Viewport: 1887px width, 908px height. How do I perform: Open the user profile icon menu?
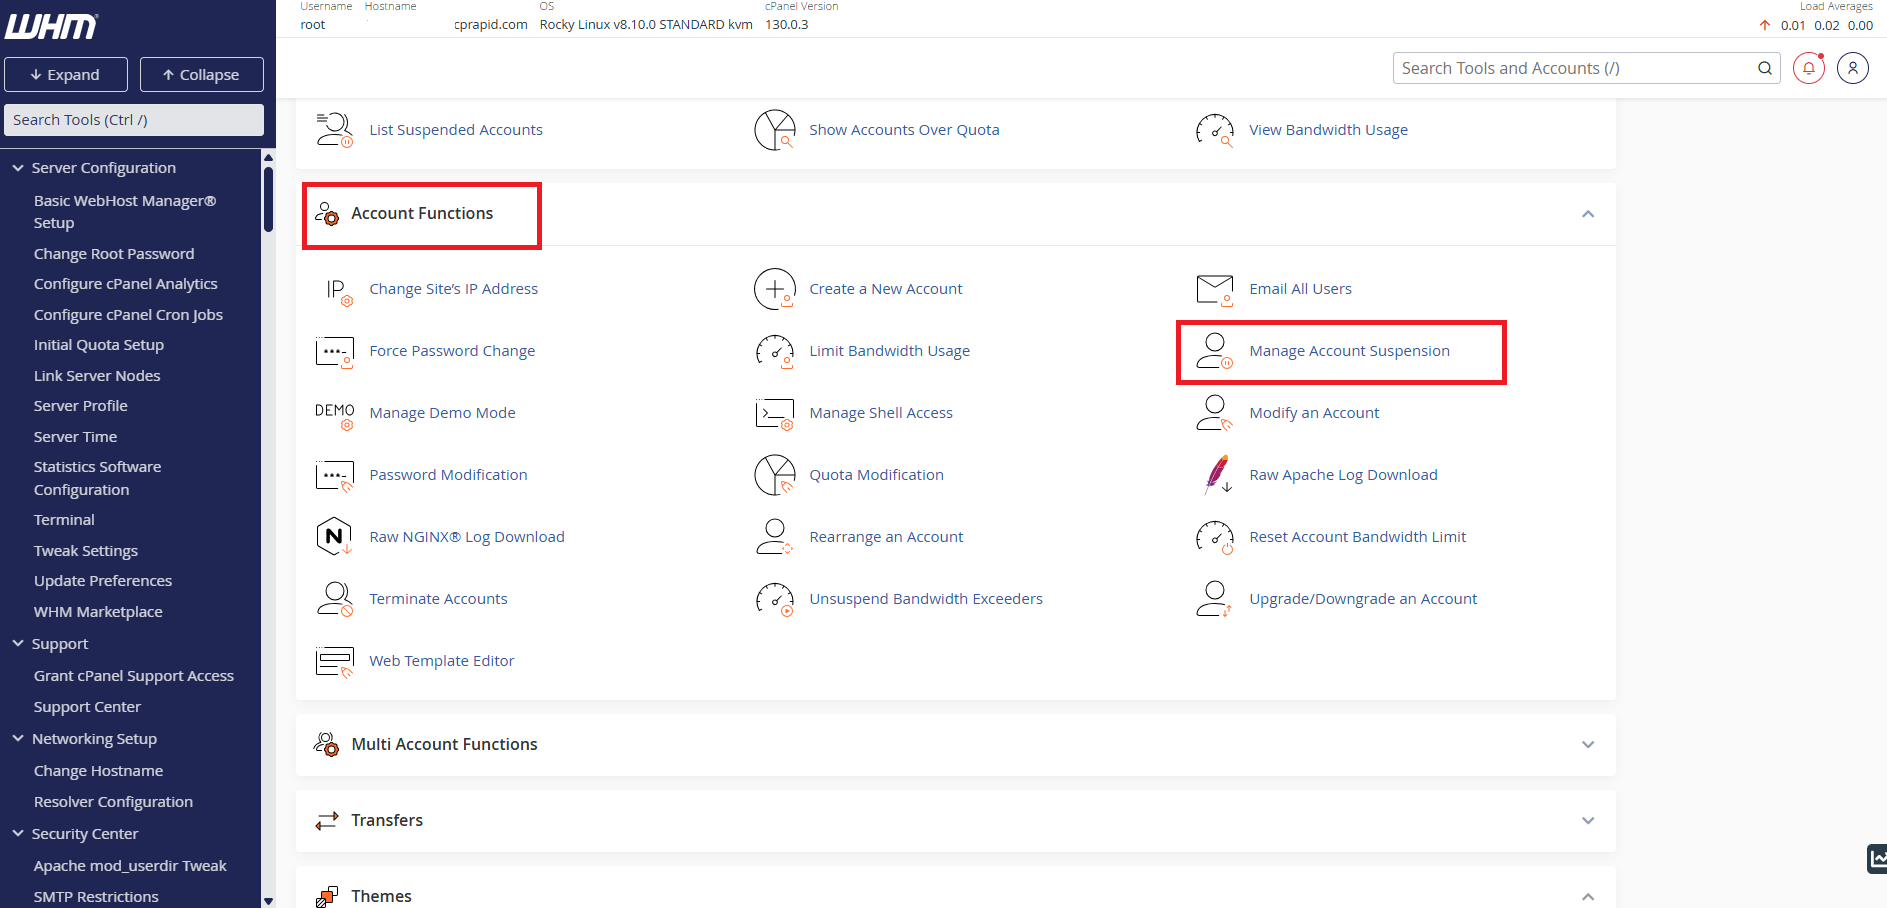(x=1852, y=68)
